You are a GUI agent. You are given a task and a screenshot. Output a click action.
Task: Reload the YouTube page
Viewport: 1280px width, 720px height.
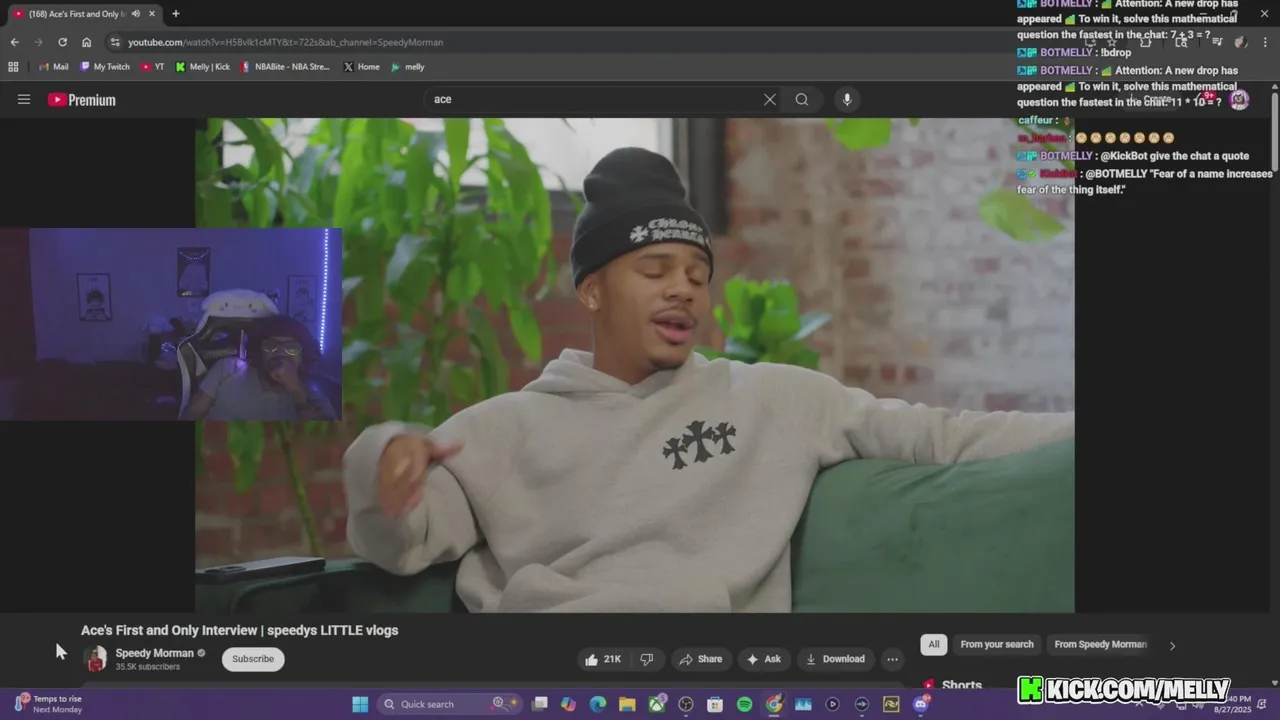point(62,42)
